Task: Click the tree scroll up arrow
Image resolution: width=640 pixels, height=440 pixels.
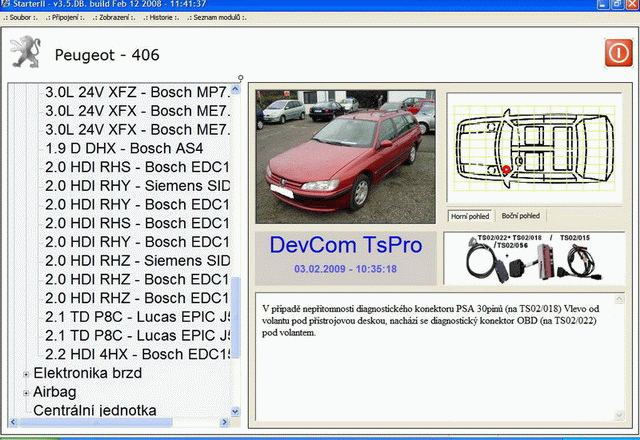Action: click(236, 89)
